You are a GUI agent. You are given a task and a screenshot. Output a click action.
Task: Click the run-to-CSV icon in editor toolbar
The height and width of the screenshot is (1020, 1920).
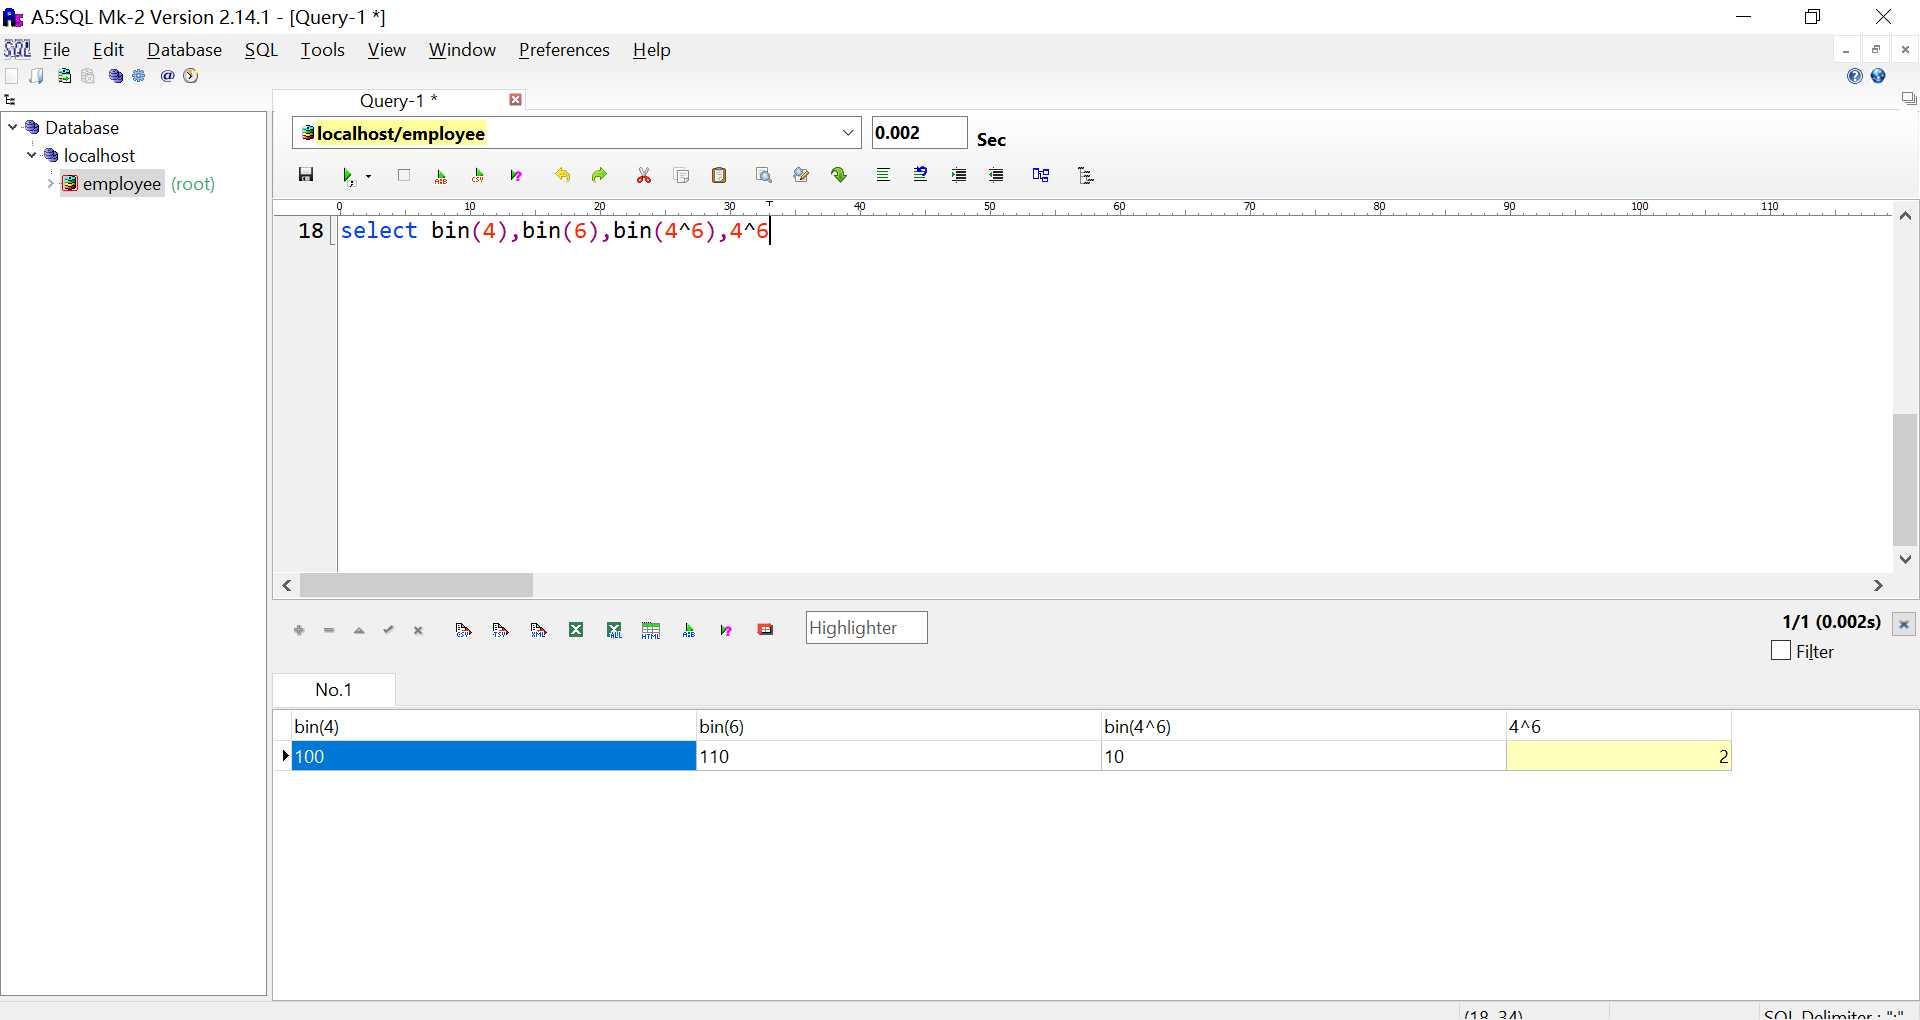pyautogui.click(x=479, y=176)
